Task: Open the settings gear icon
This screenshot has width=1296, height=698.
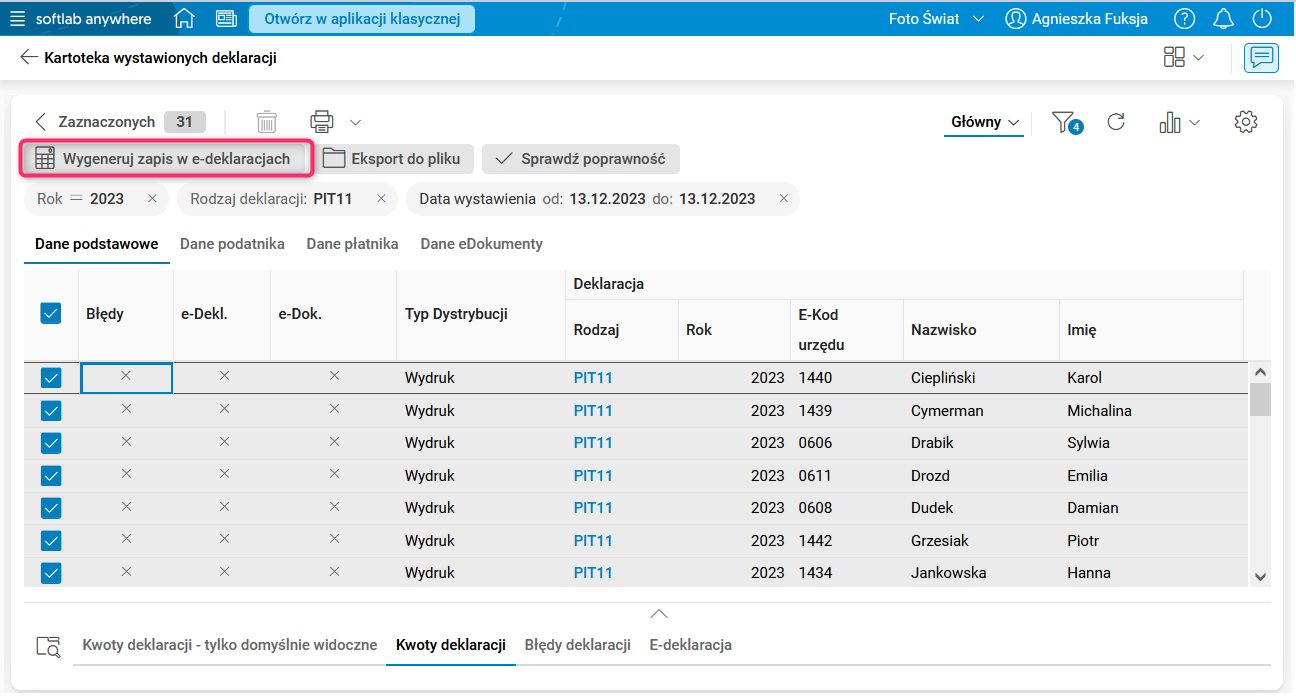Action: (x=1246, y=122)
